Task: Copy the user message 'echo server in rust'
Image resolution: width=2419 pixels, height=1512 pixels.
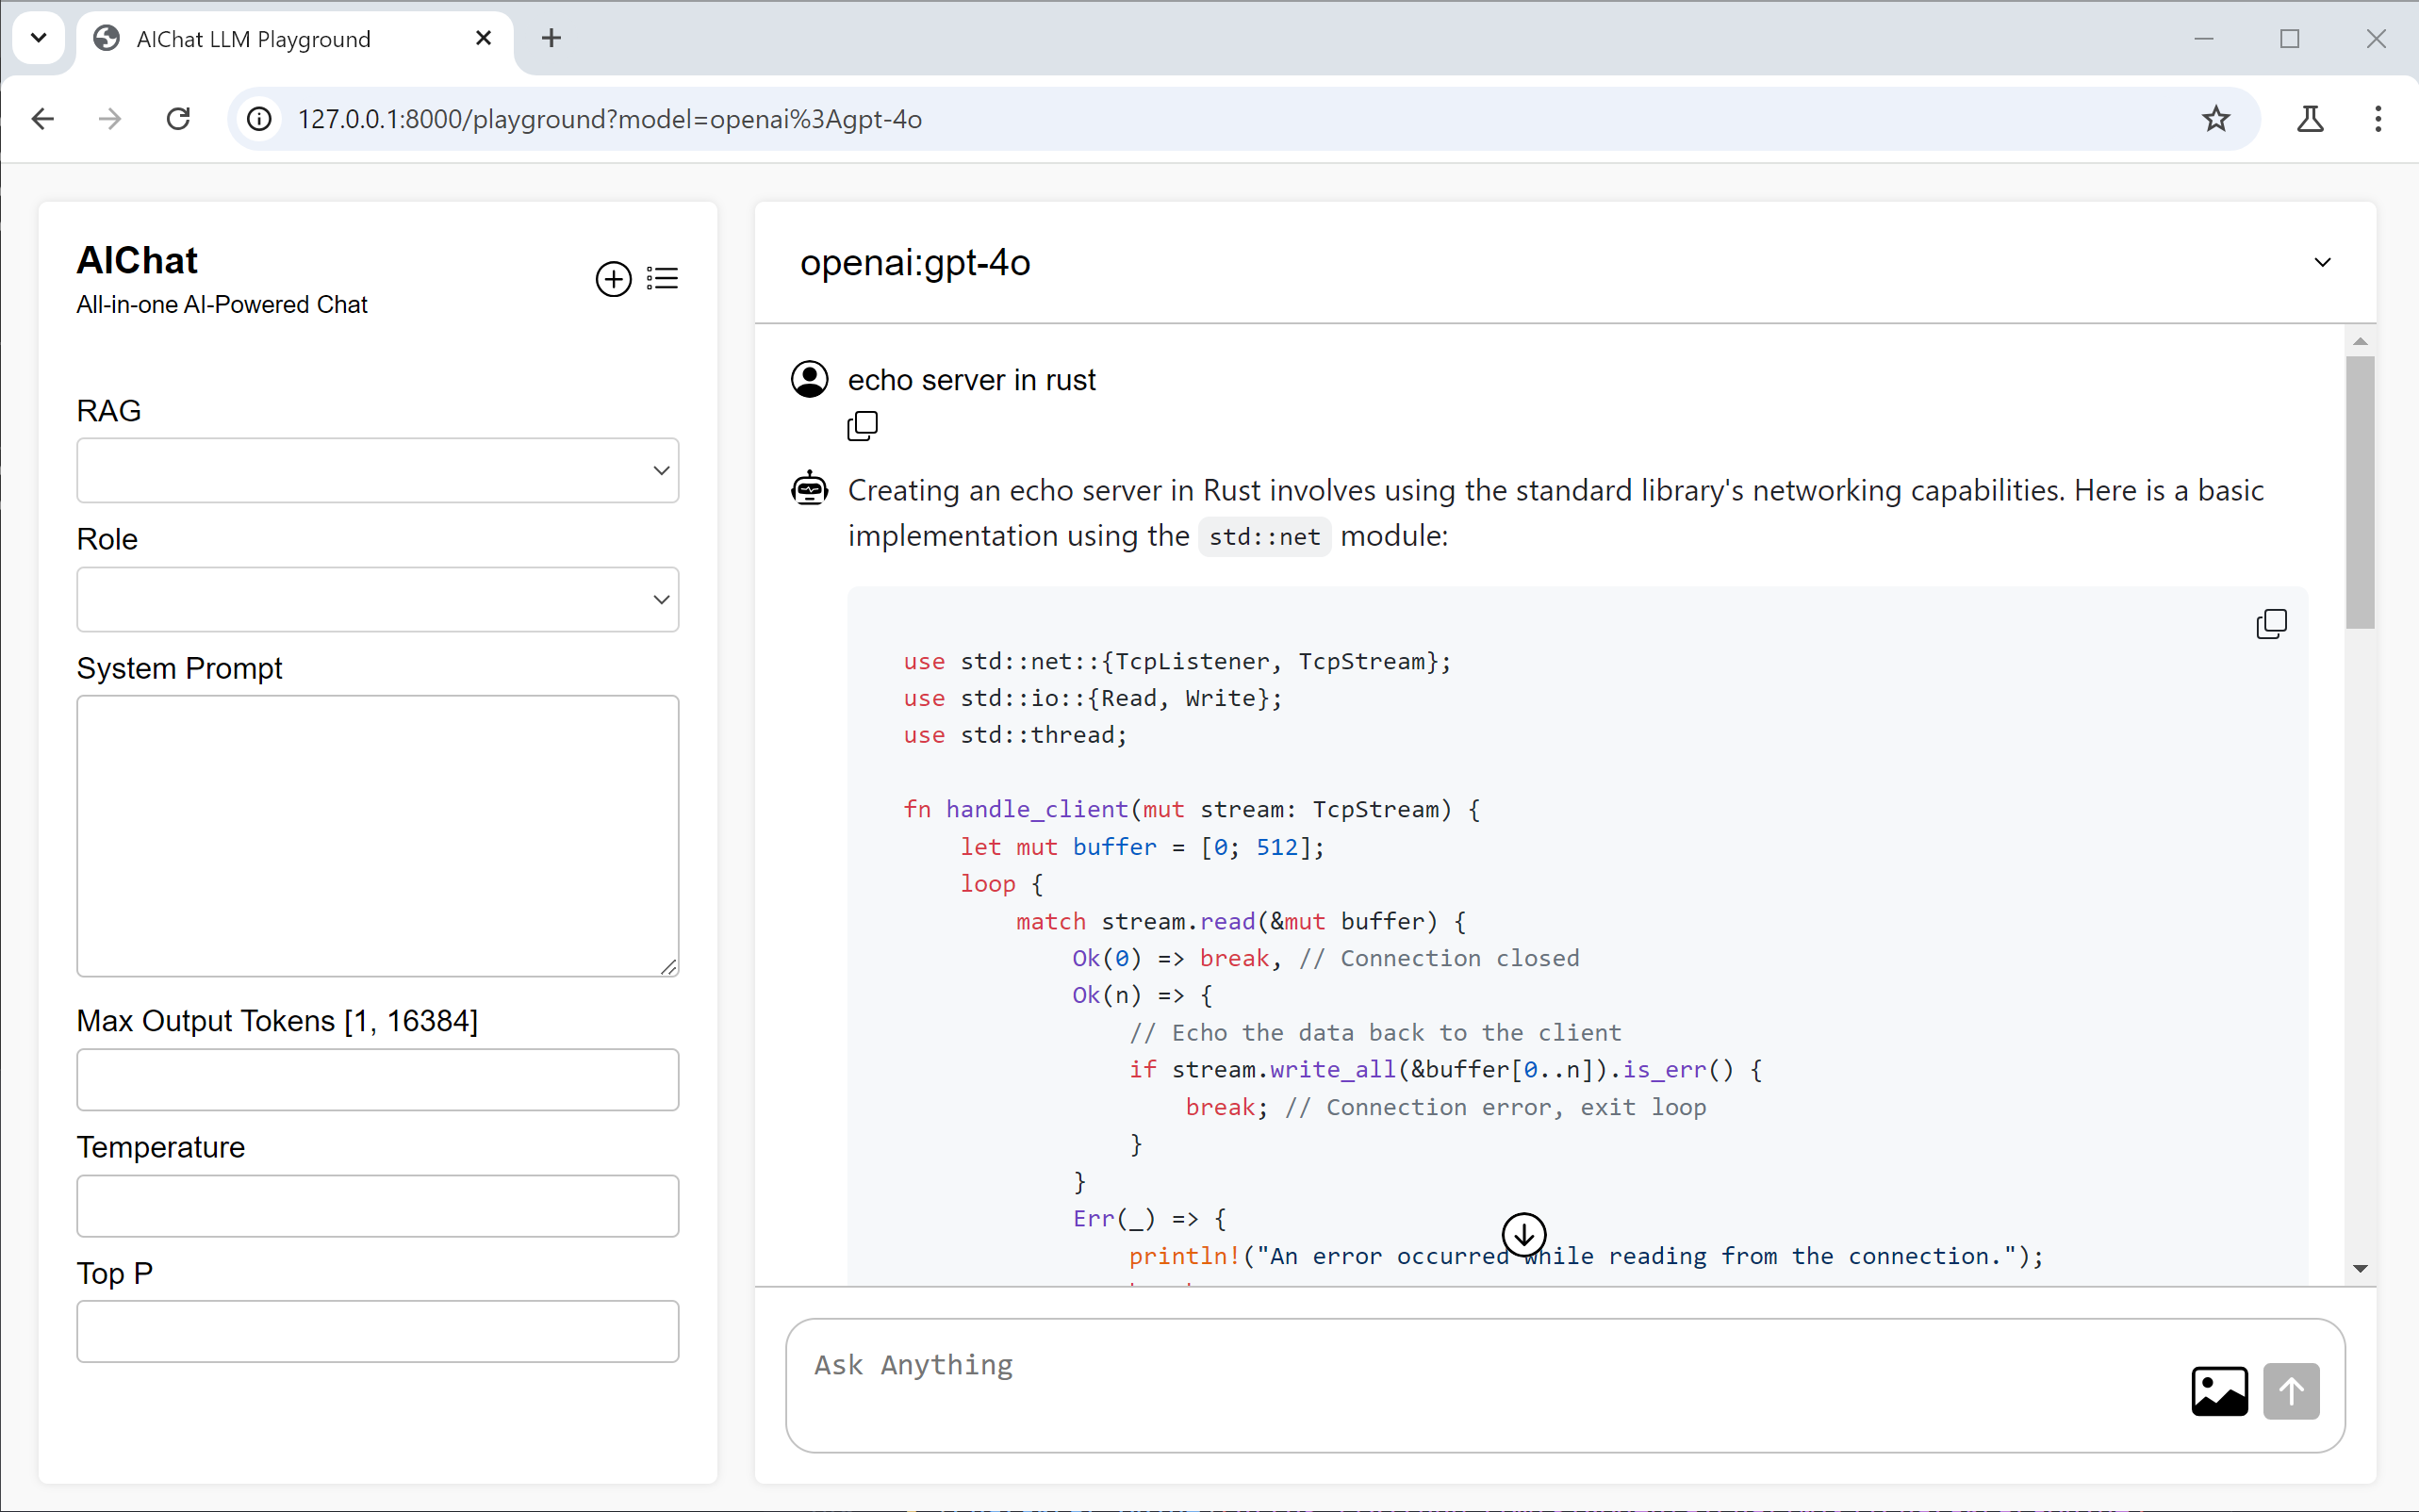Action: 862,426
